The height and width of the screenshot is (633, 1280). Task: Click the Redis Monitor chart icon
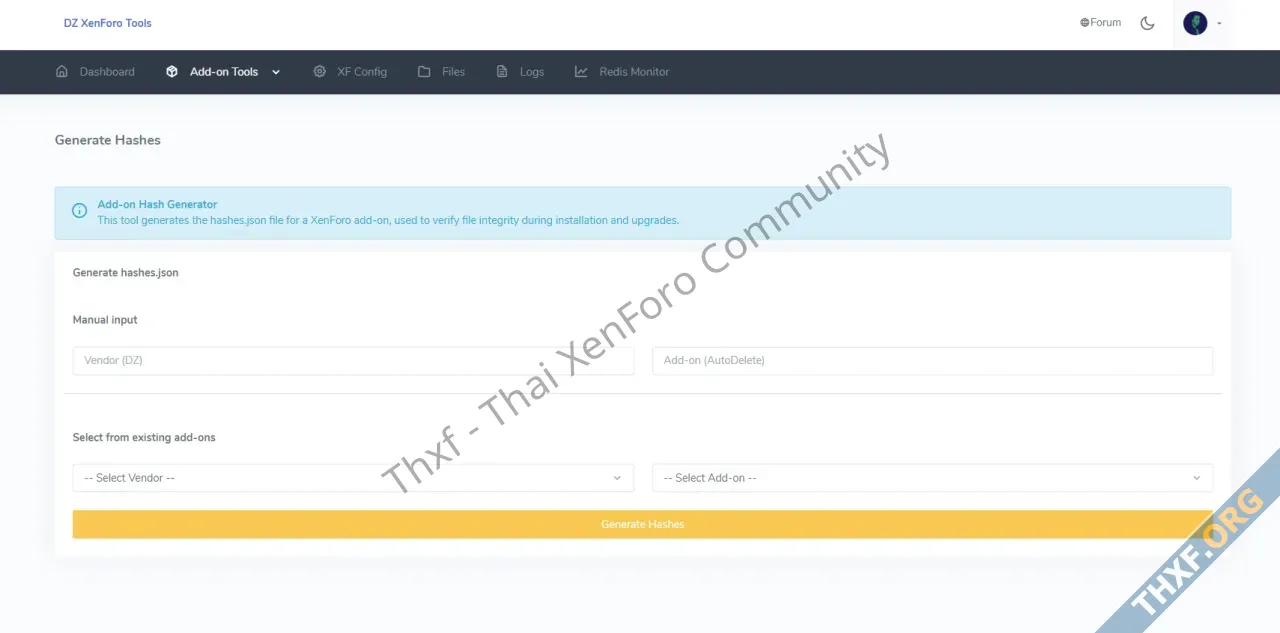point(581,72)
